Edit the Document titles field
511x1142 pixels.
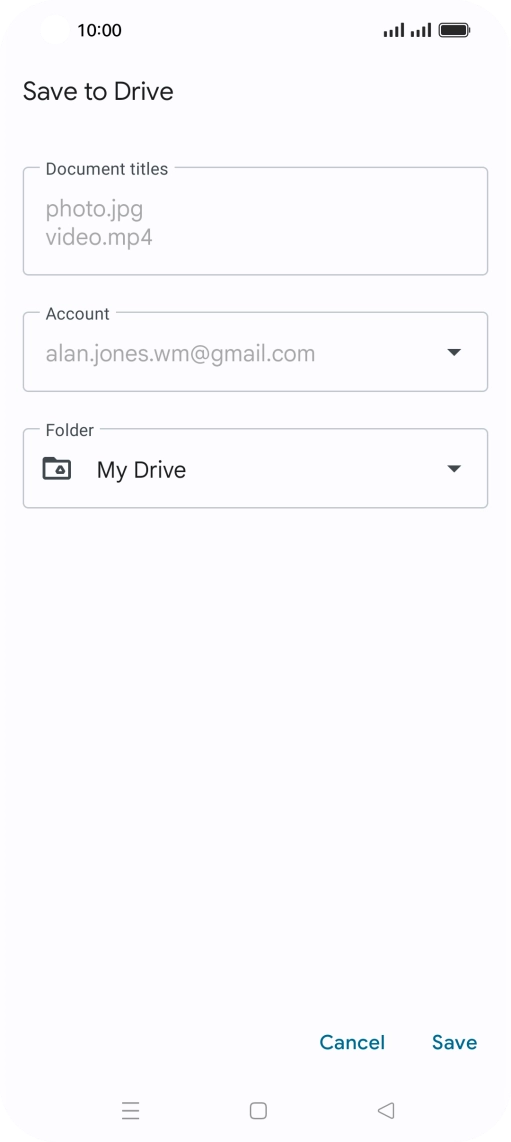tap(256, 221)
